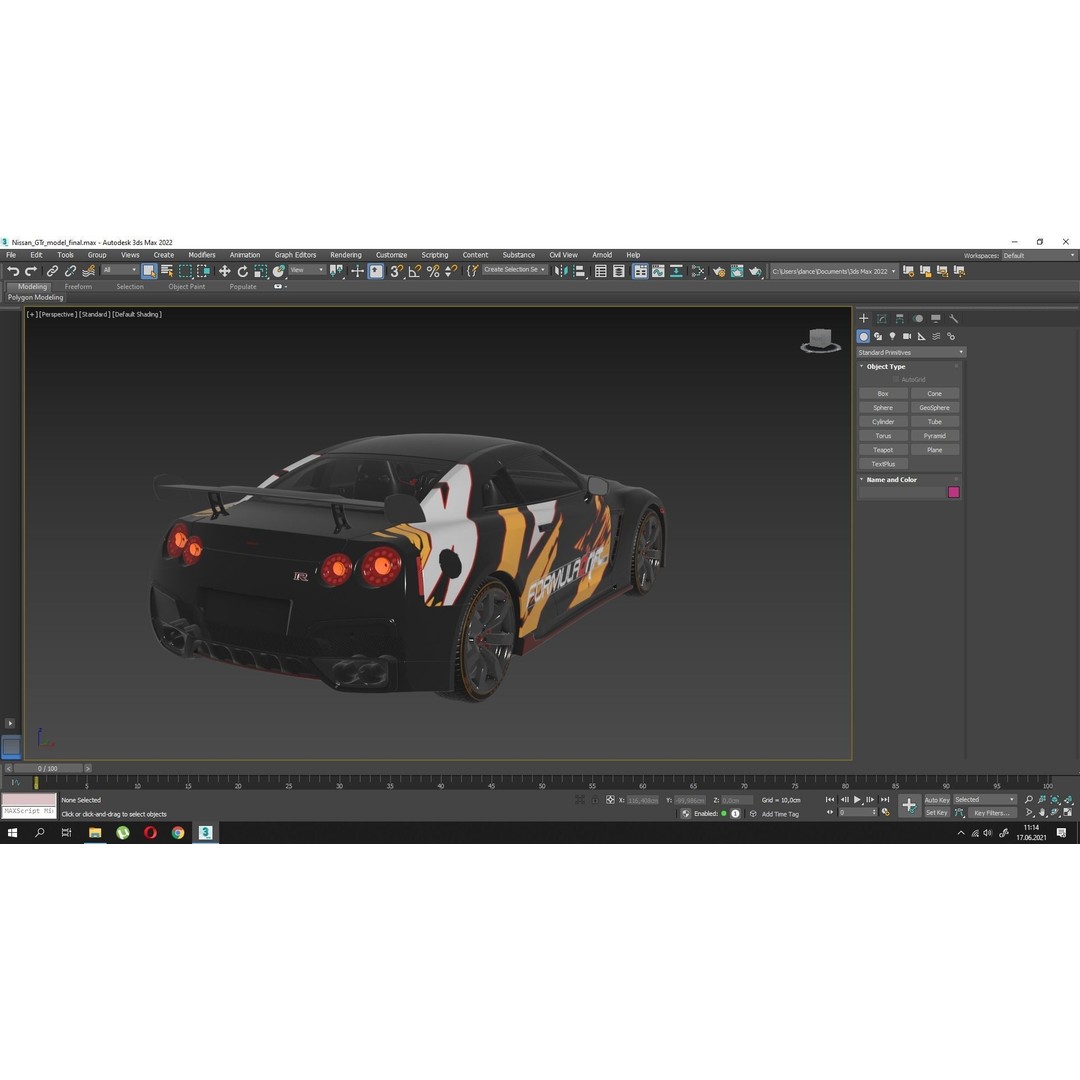Toggle Window/Crossing selection mode

point(203,271)
